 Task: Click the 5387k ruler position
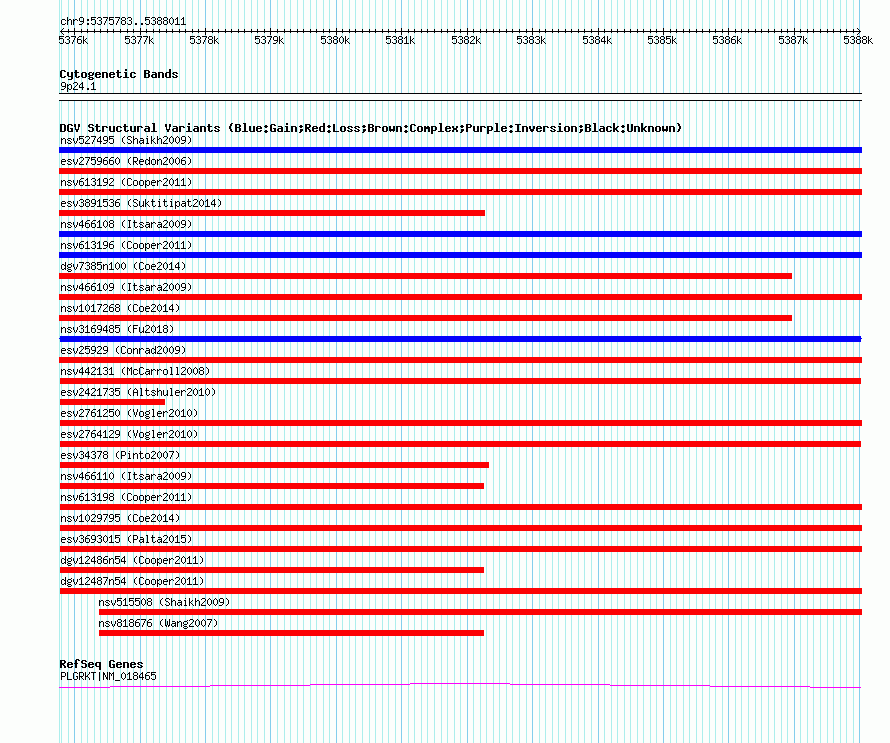tap(793, 40)
